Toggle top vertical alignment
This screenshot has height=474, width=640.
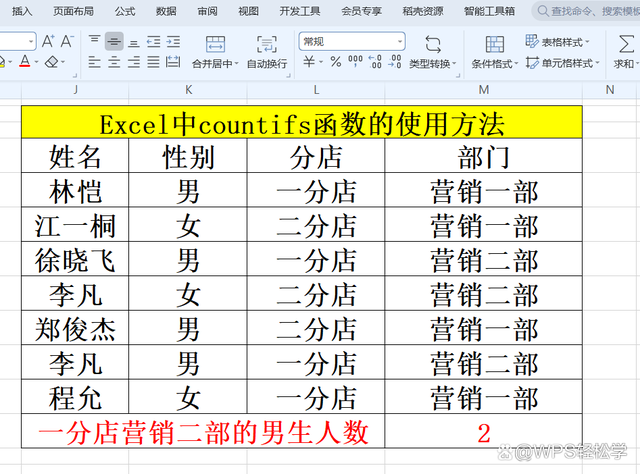93,42
